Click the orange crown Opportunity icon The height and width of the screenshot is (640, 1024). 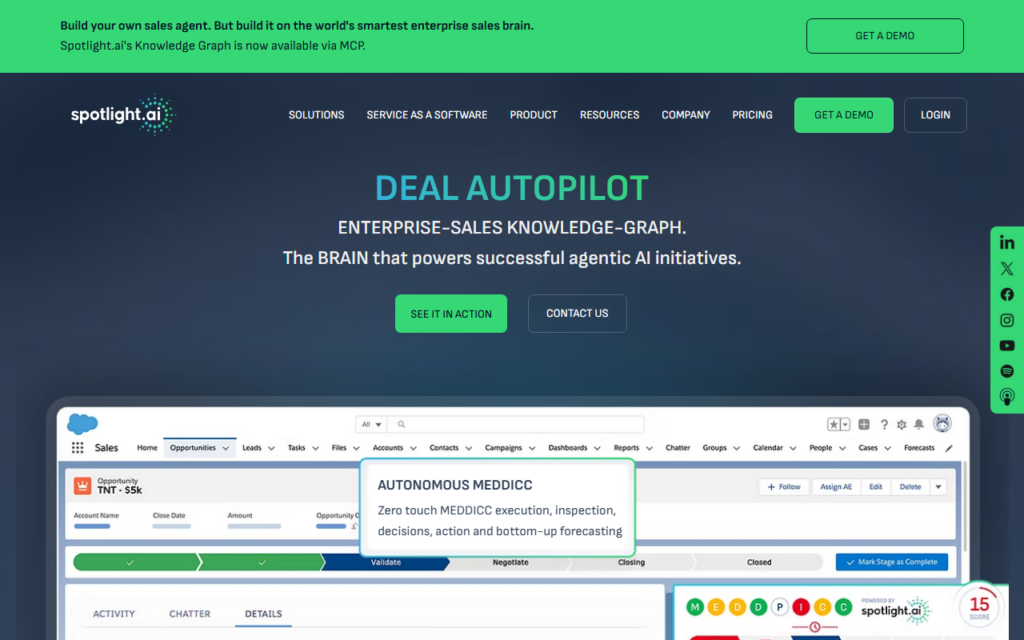pos(82,485)
